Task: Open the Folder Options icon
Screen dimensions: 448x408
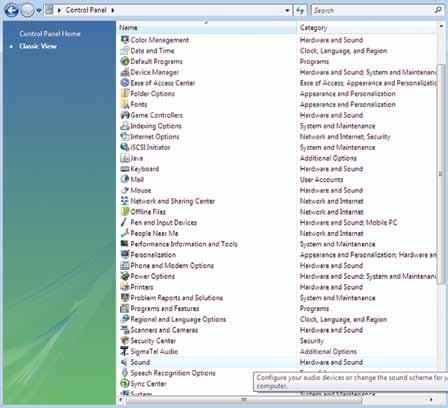Action: pos(125,94)
